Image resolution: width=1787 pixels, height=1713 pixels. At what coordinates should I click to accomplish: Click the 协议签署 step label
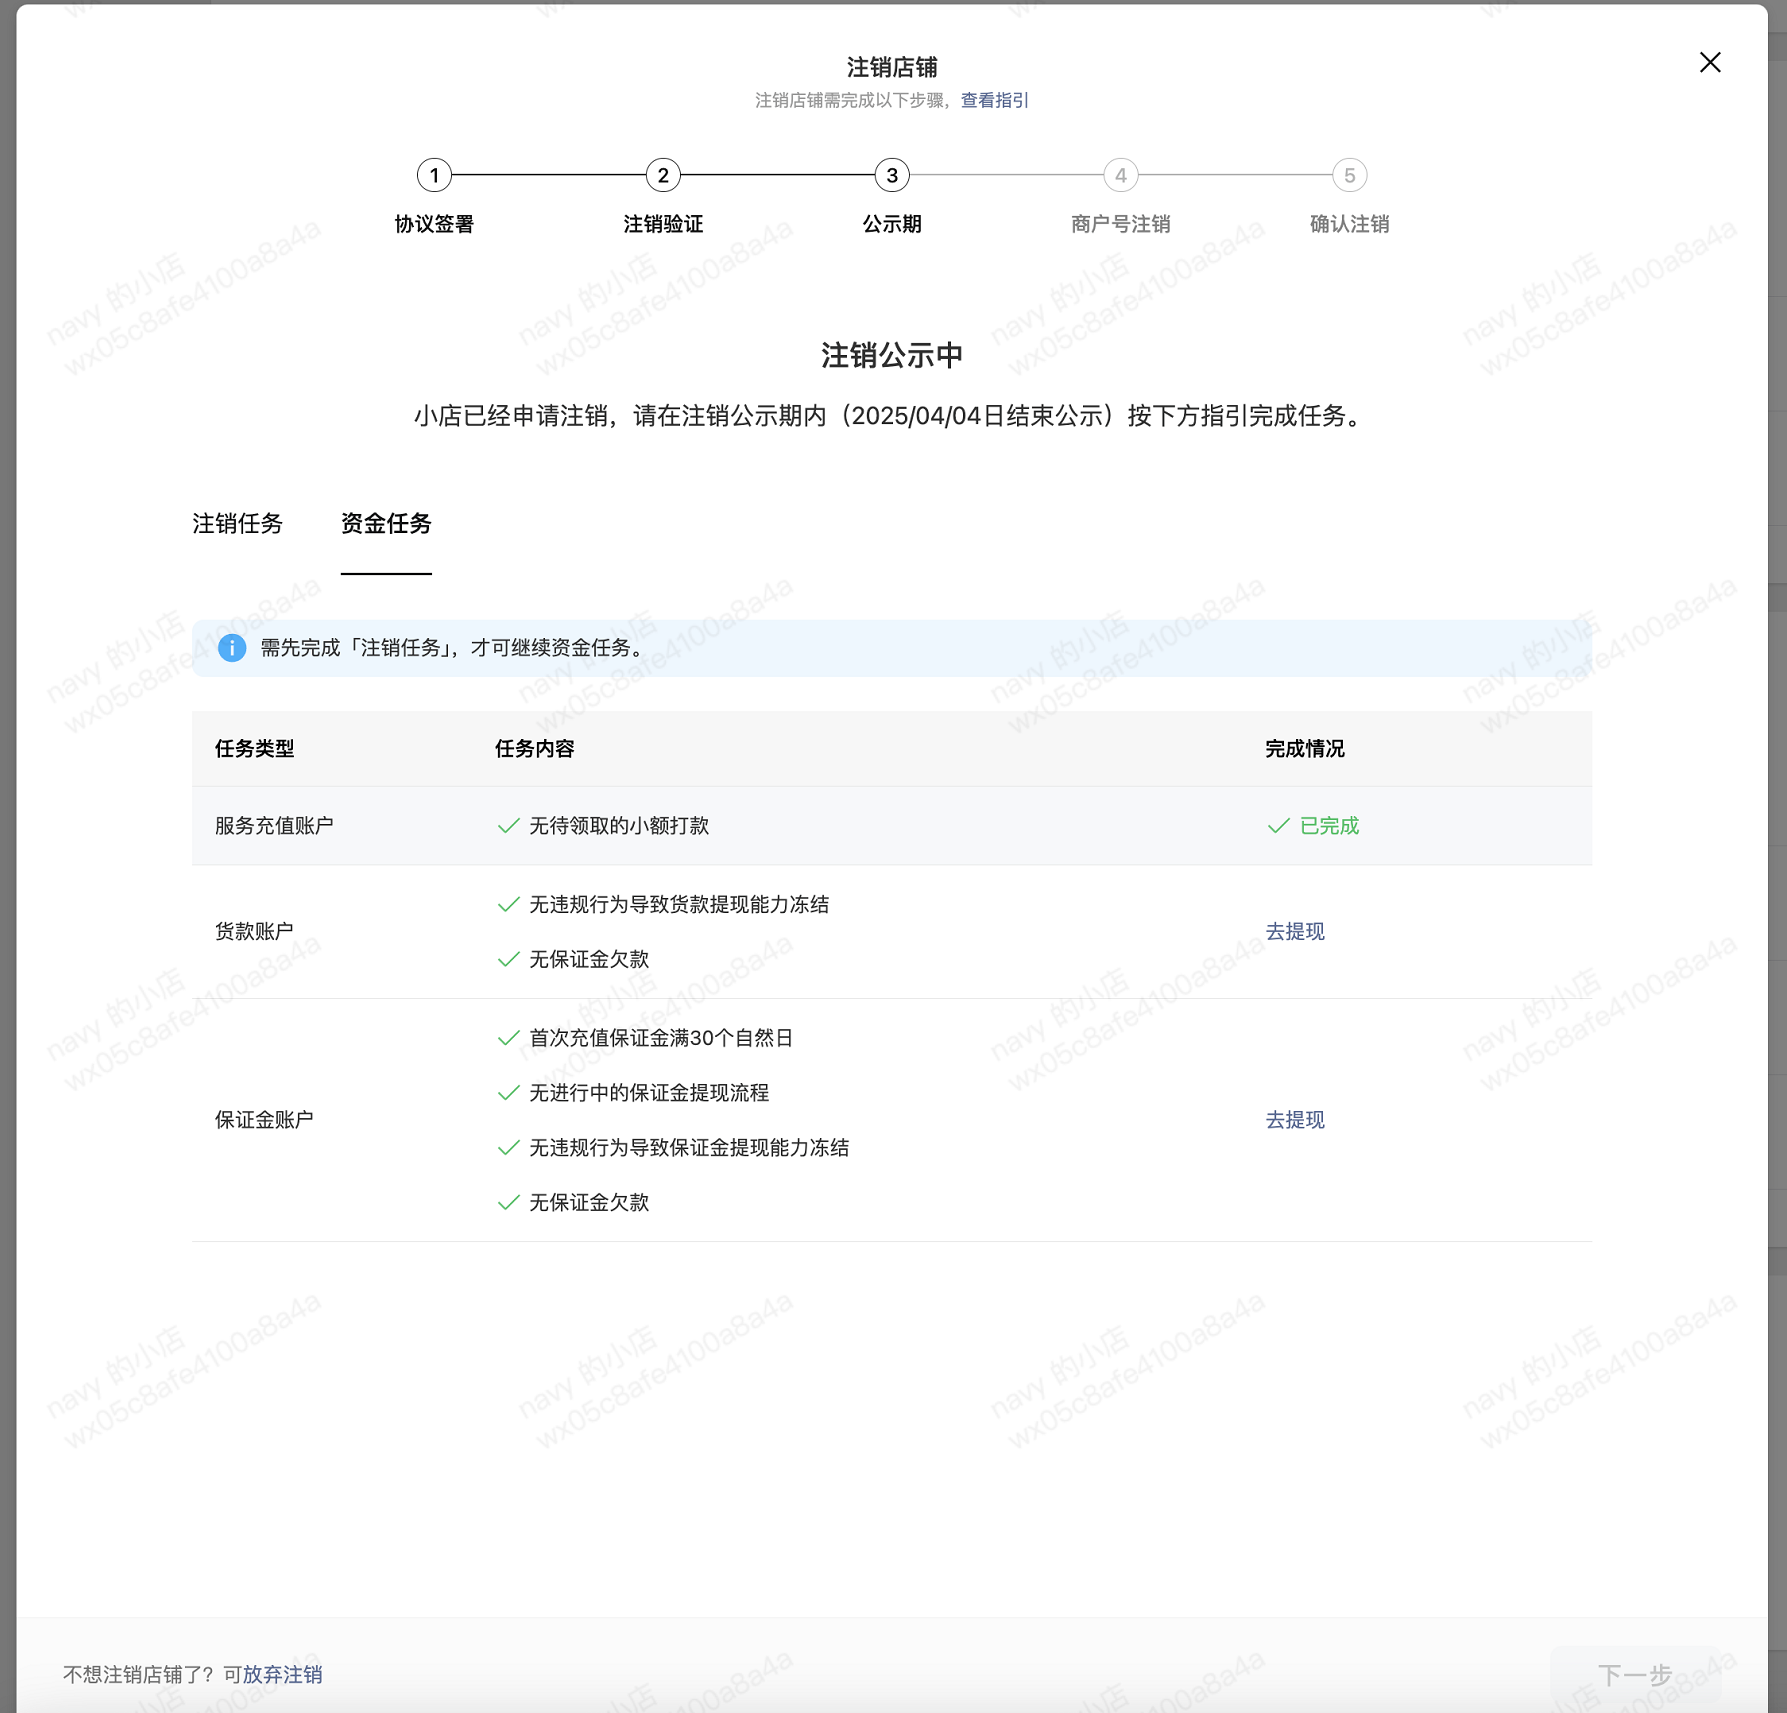click(x=434, y=224)
